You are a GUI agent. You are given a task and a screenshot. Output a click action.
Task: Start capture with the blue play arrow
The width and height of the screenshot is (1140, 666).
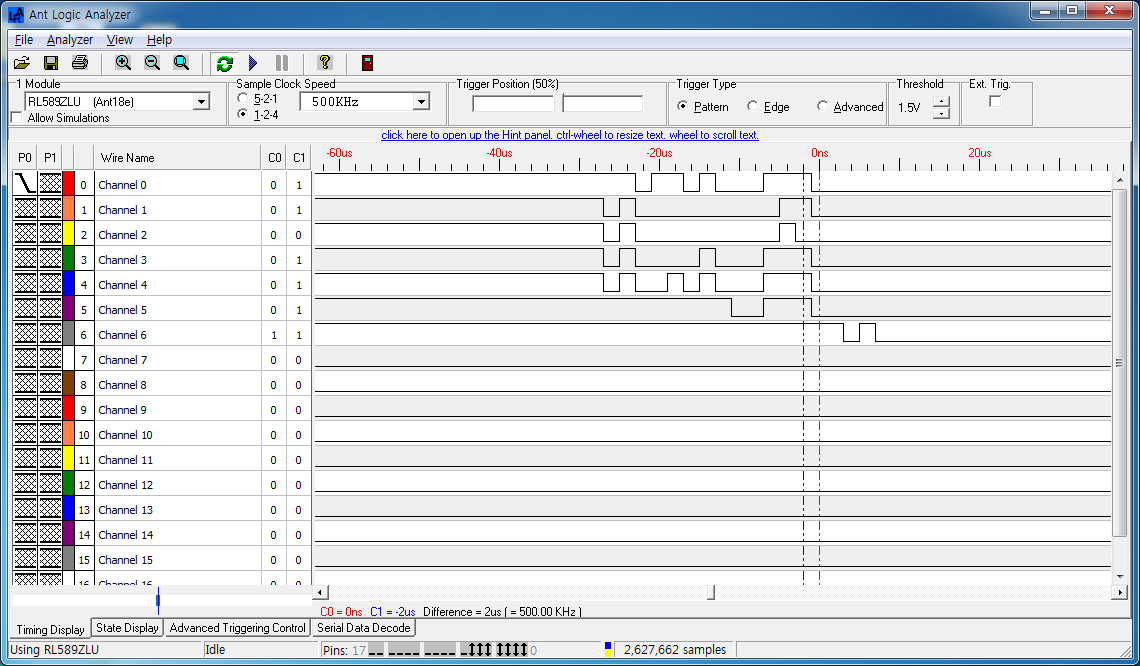pyautogui.click(x=253, y=63)
